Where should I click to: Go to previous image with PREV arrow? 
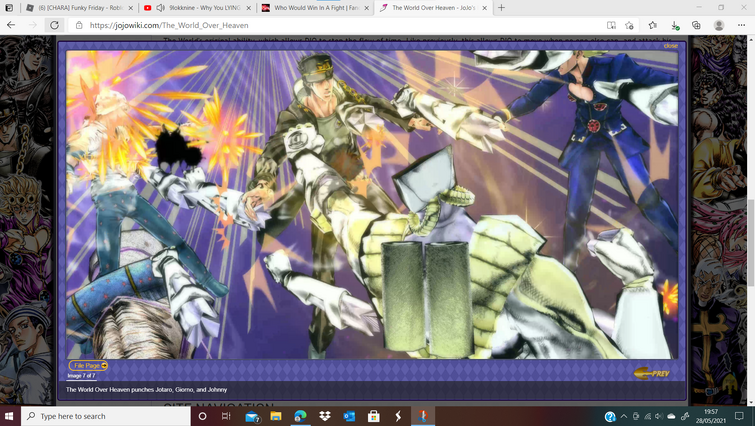click(x=651, y=373)
